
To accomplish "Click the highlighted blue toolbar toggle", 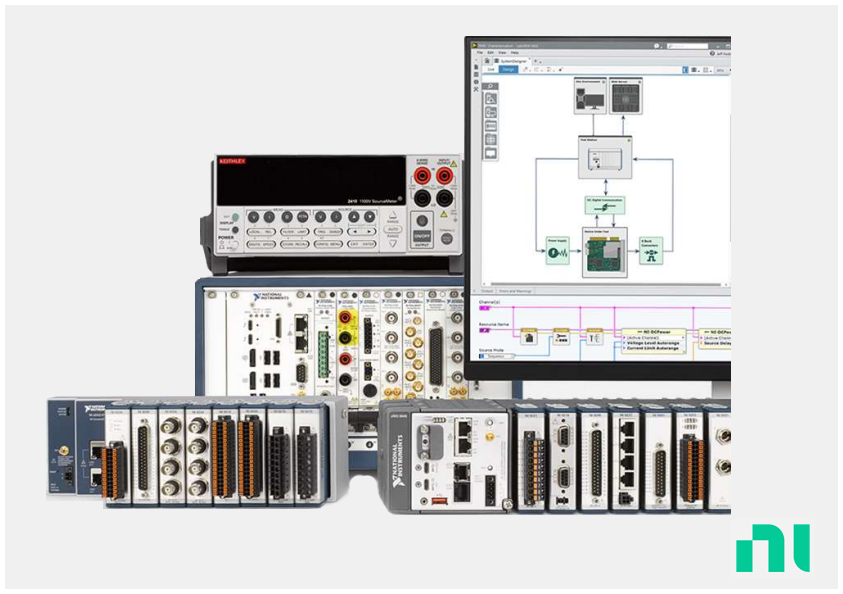I will [685, 69].
